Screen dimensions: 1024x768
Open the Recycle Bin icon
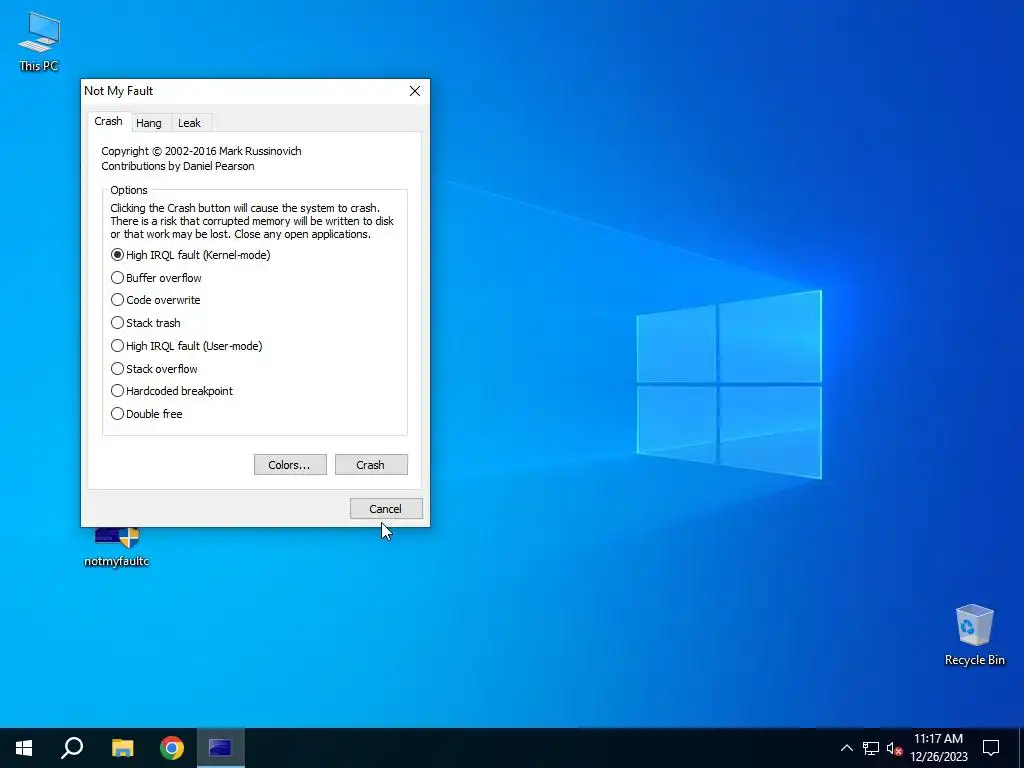[974, 635]
